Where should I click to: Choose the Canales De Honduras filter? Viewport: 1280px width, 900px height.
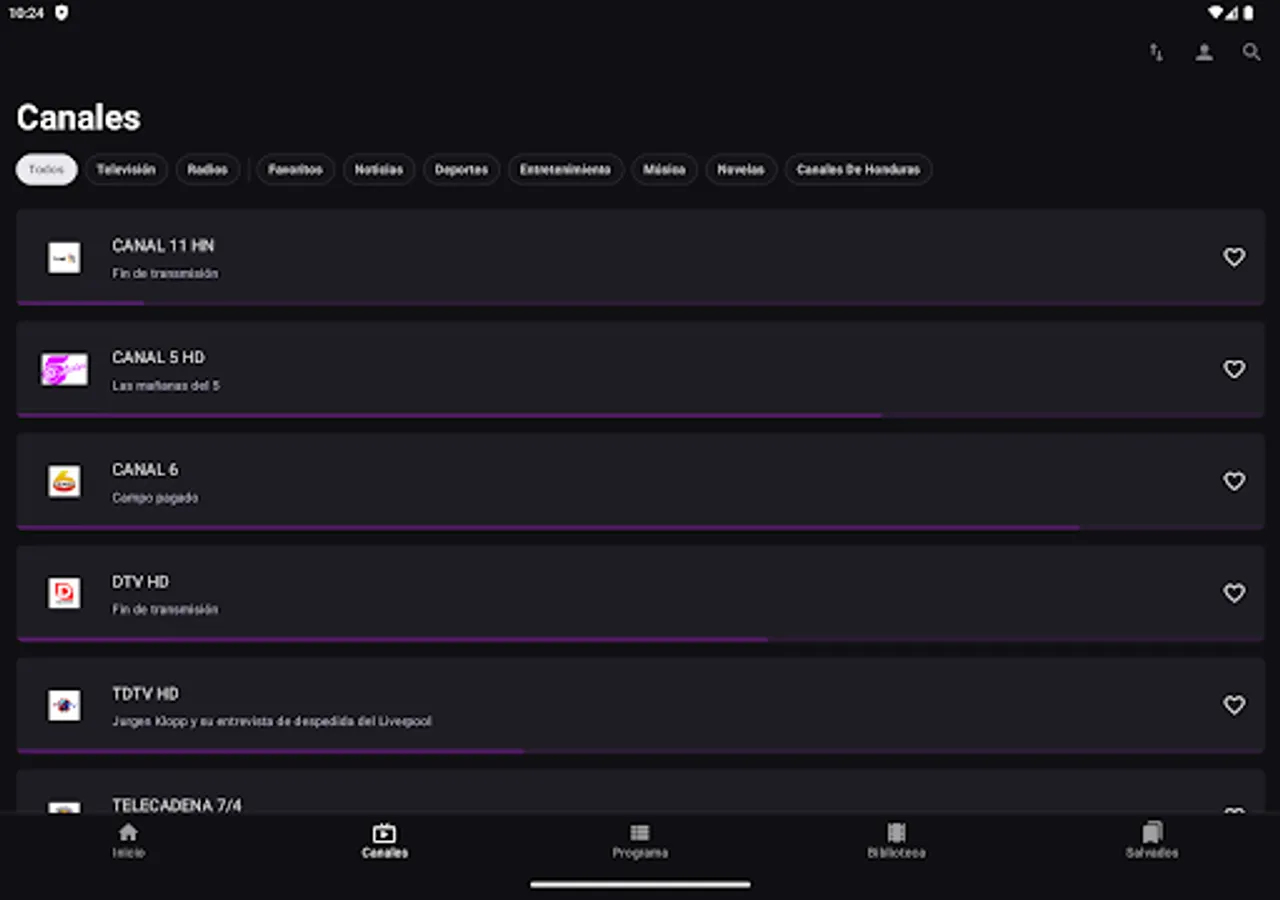[858, 169]
